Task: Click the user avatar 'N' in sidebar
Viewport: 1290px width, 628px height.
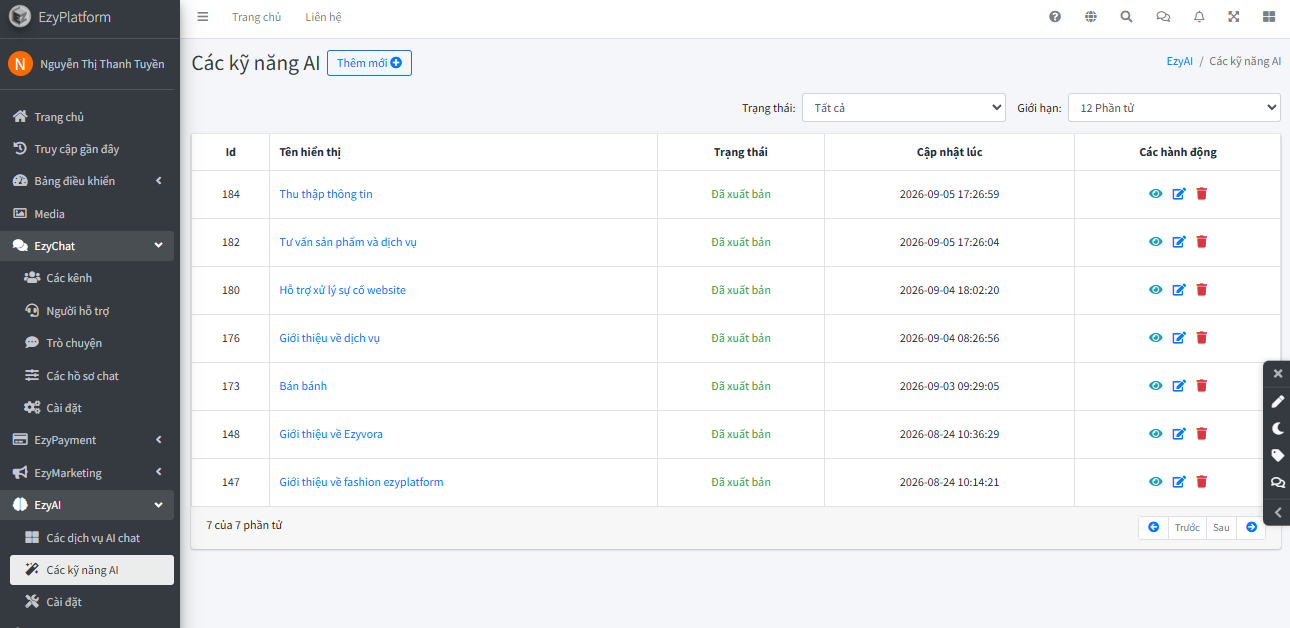Action: point(20,64)
